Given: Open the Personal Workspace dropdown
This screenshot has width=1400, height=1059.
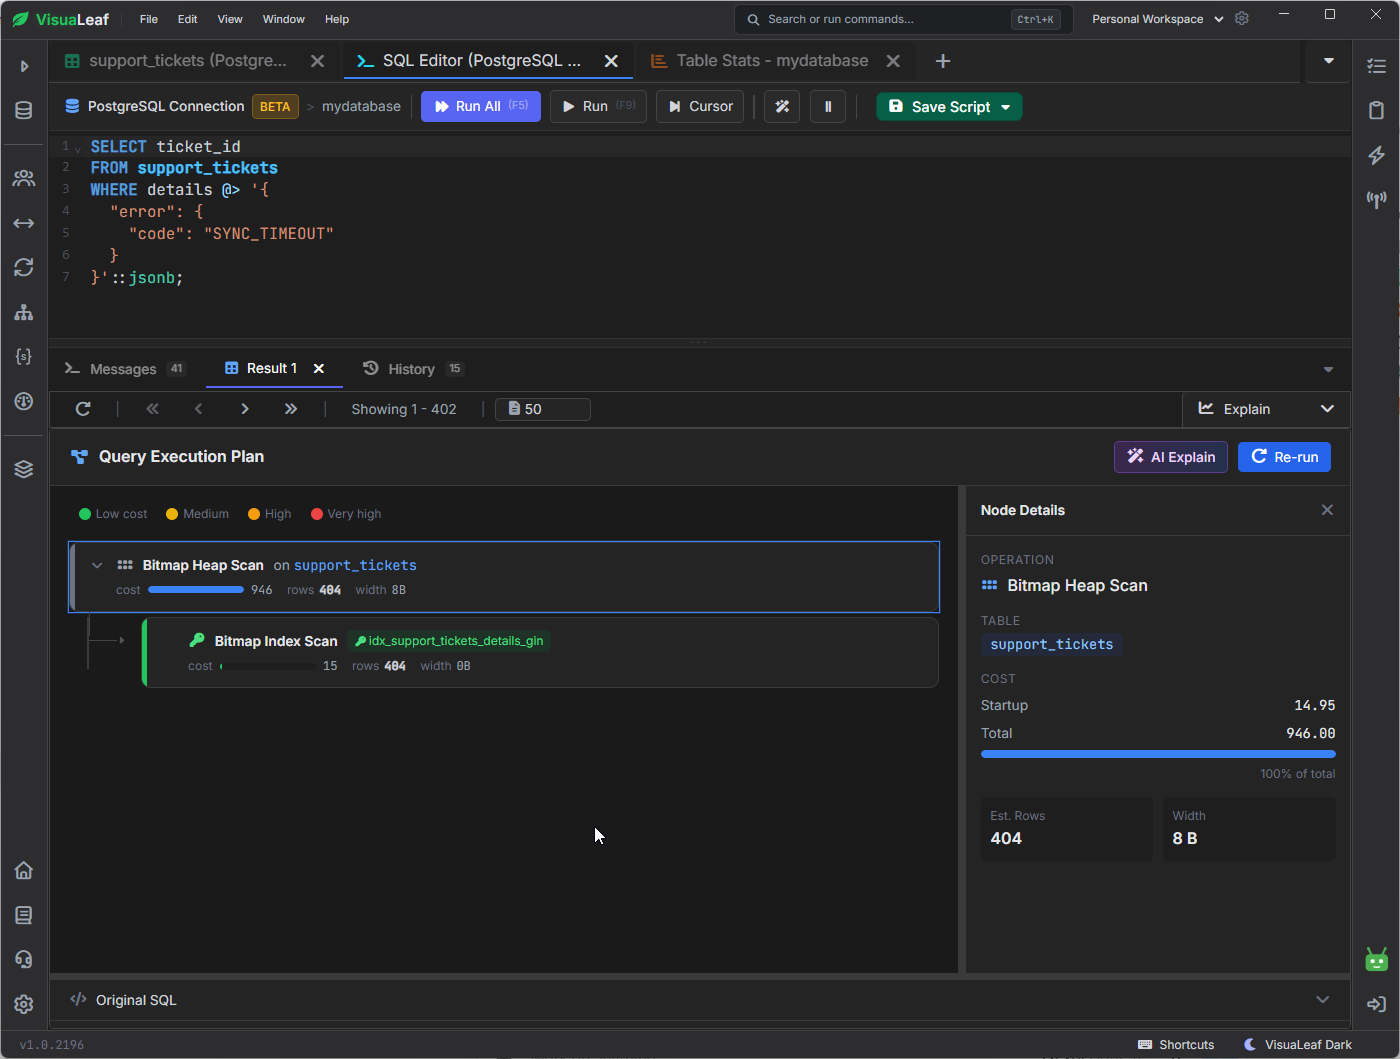Looking at the screenshot, I should tap(1157, 19).
